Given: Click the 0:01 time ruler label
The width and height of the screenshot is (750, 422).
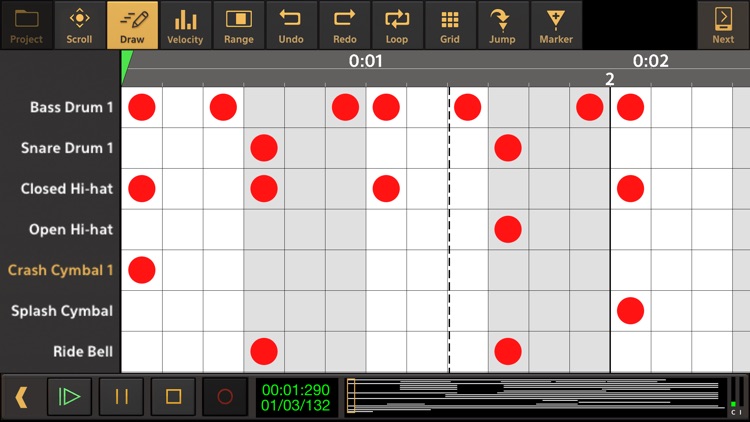Looking at the screenshot, I should tap(365, 61).
